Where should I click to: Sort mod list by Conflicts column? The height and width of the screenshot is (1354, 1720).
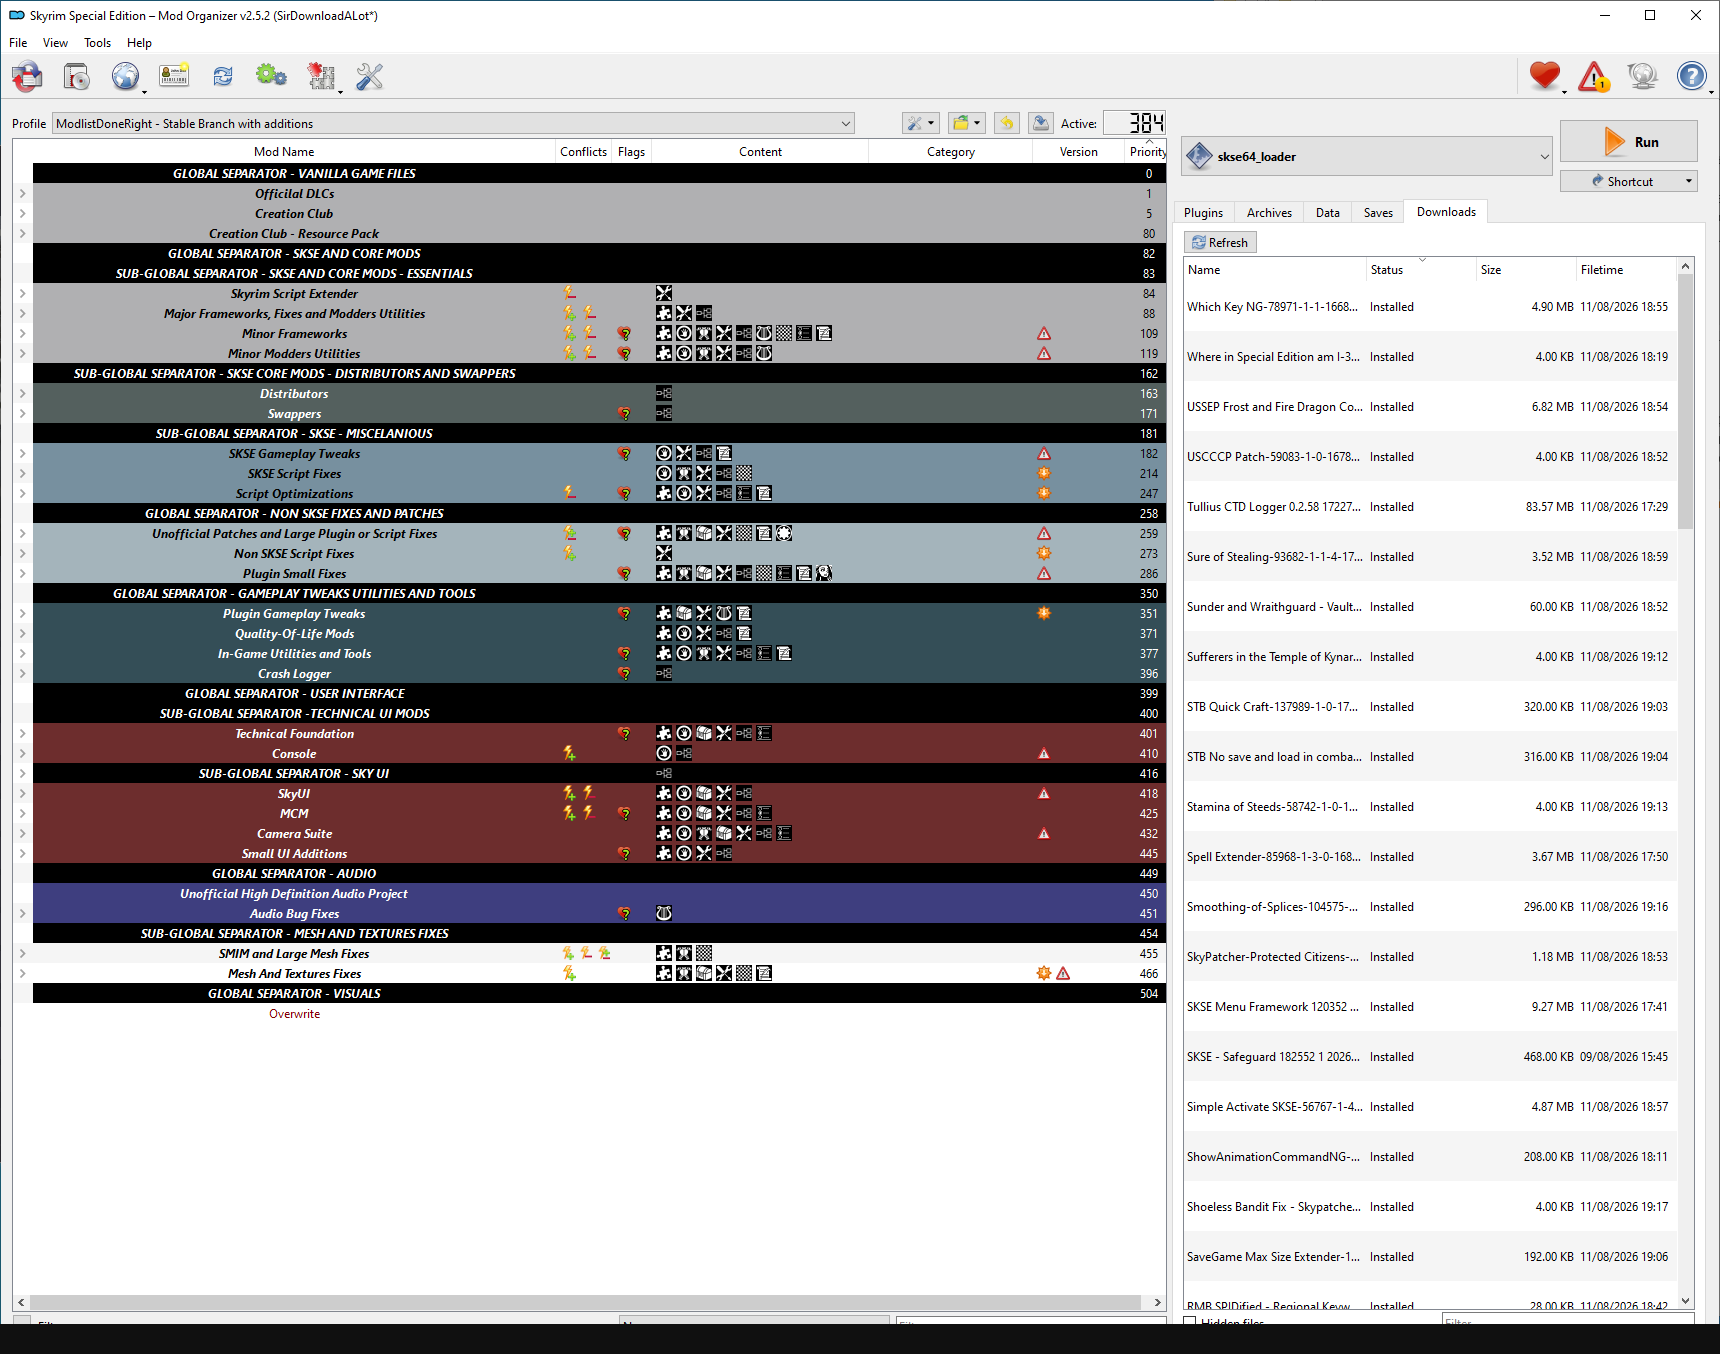point(583,151)
